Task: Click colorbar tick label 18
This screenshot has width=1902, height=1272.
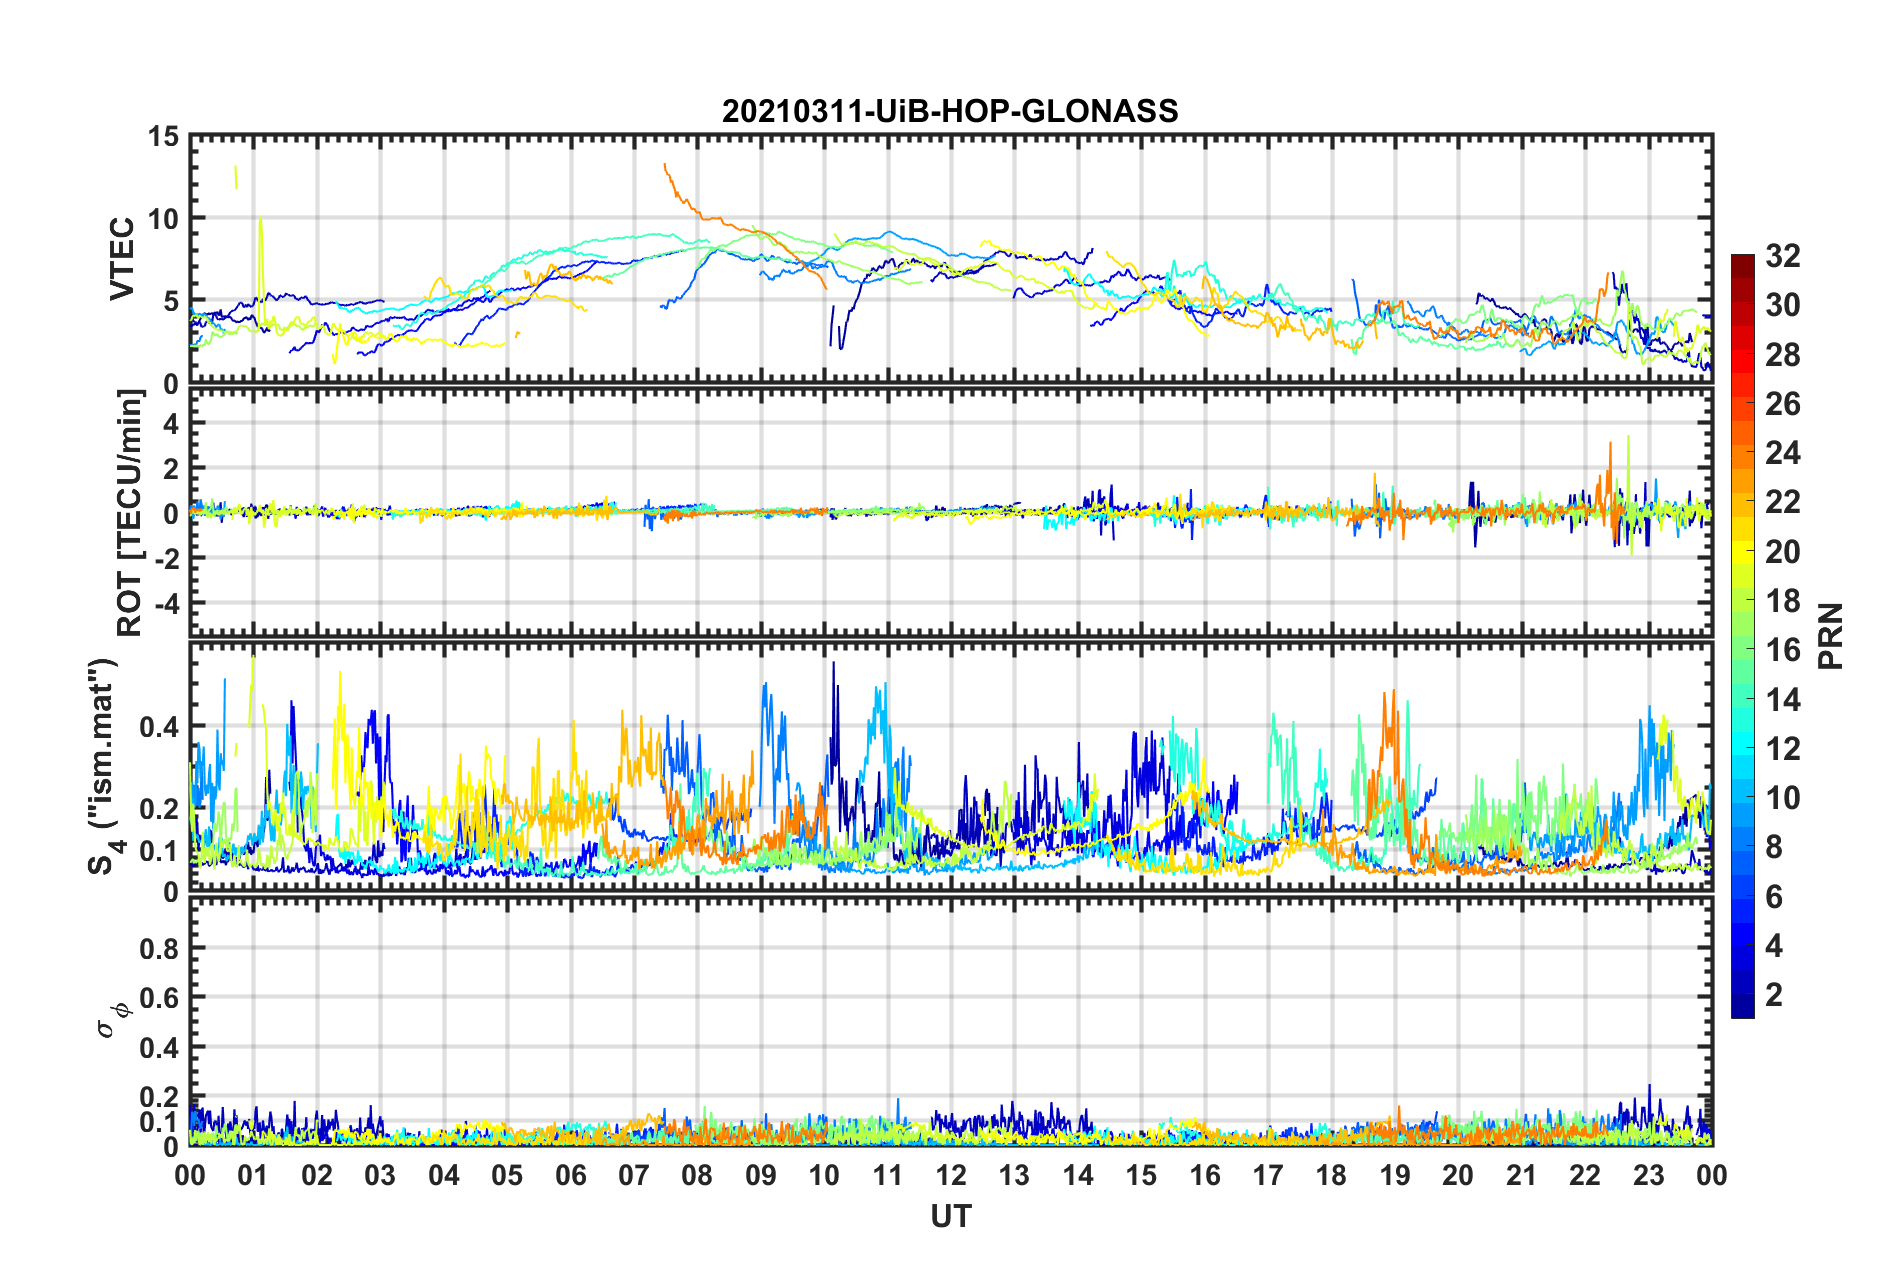Action: [x=1782, y=601]
